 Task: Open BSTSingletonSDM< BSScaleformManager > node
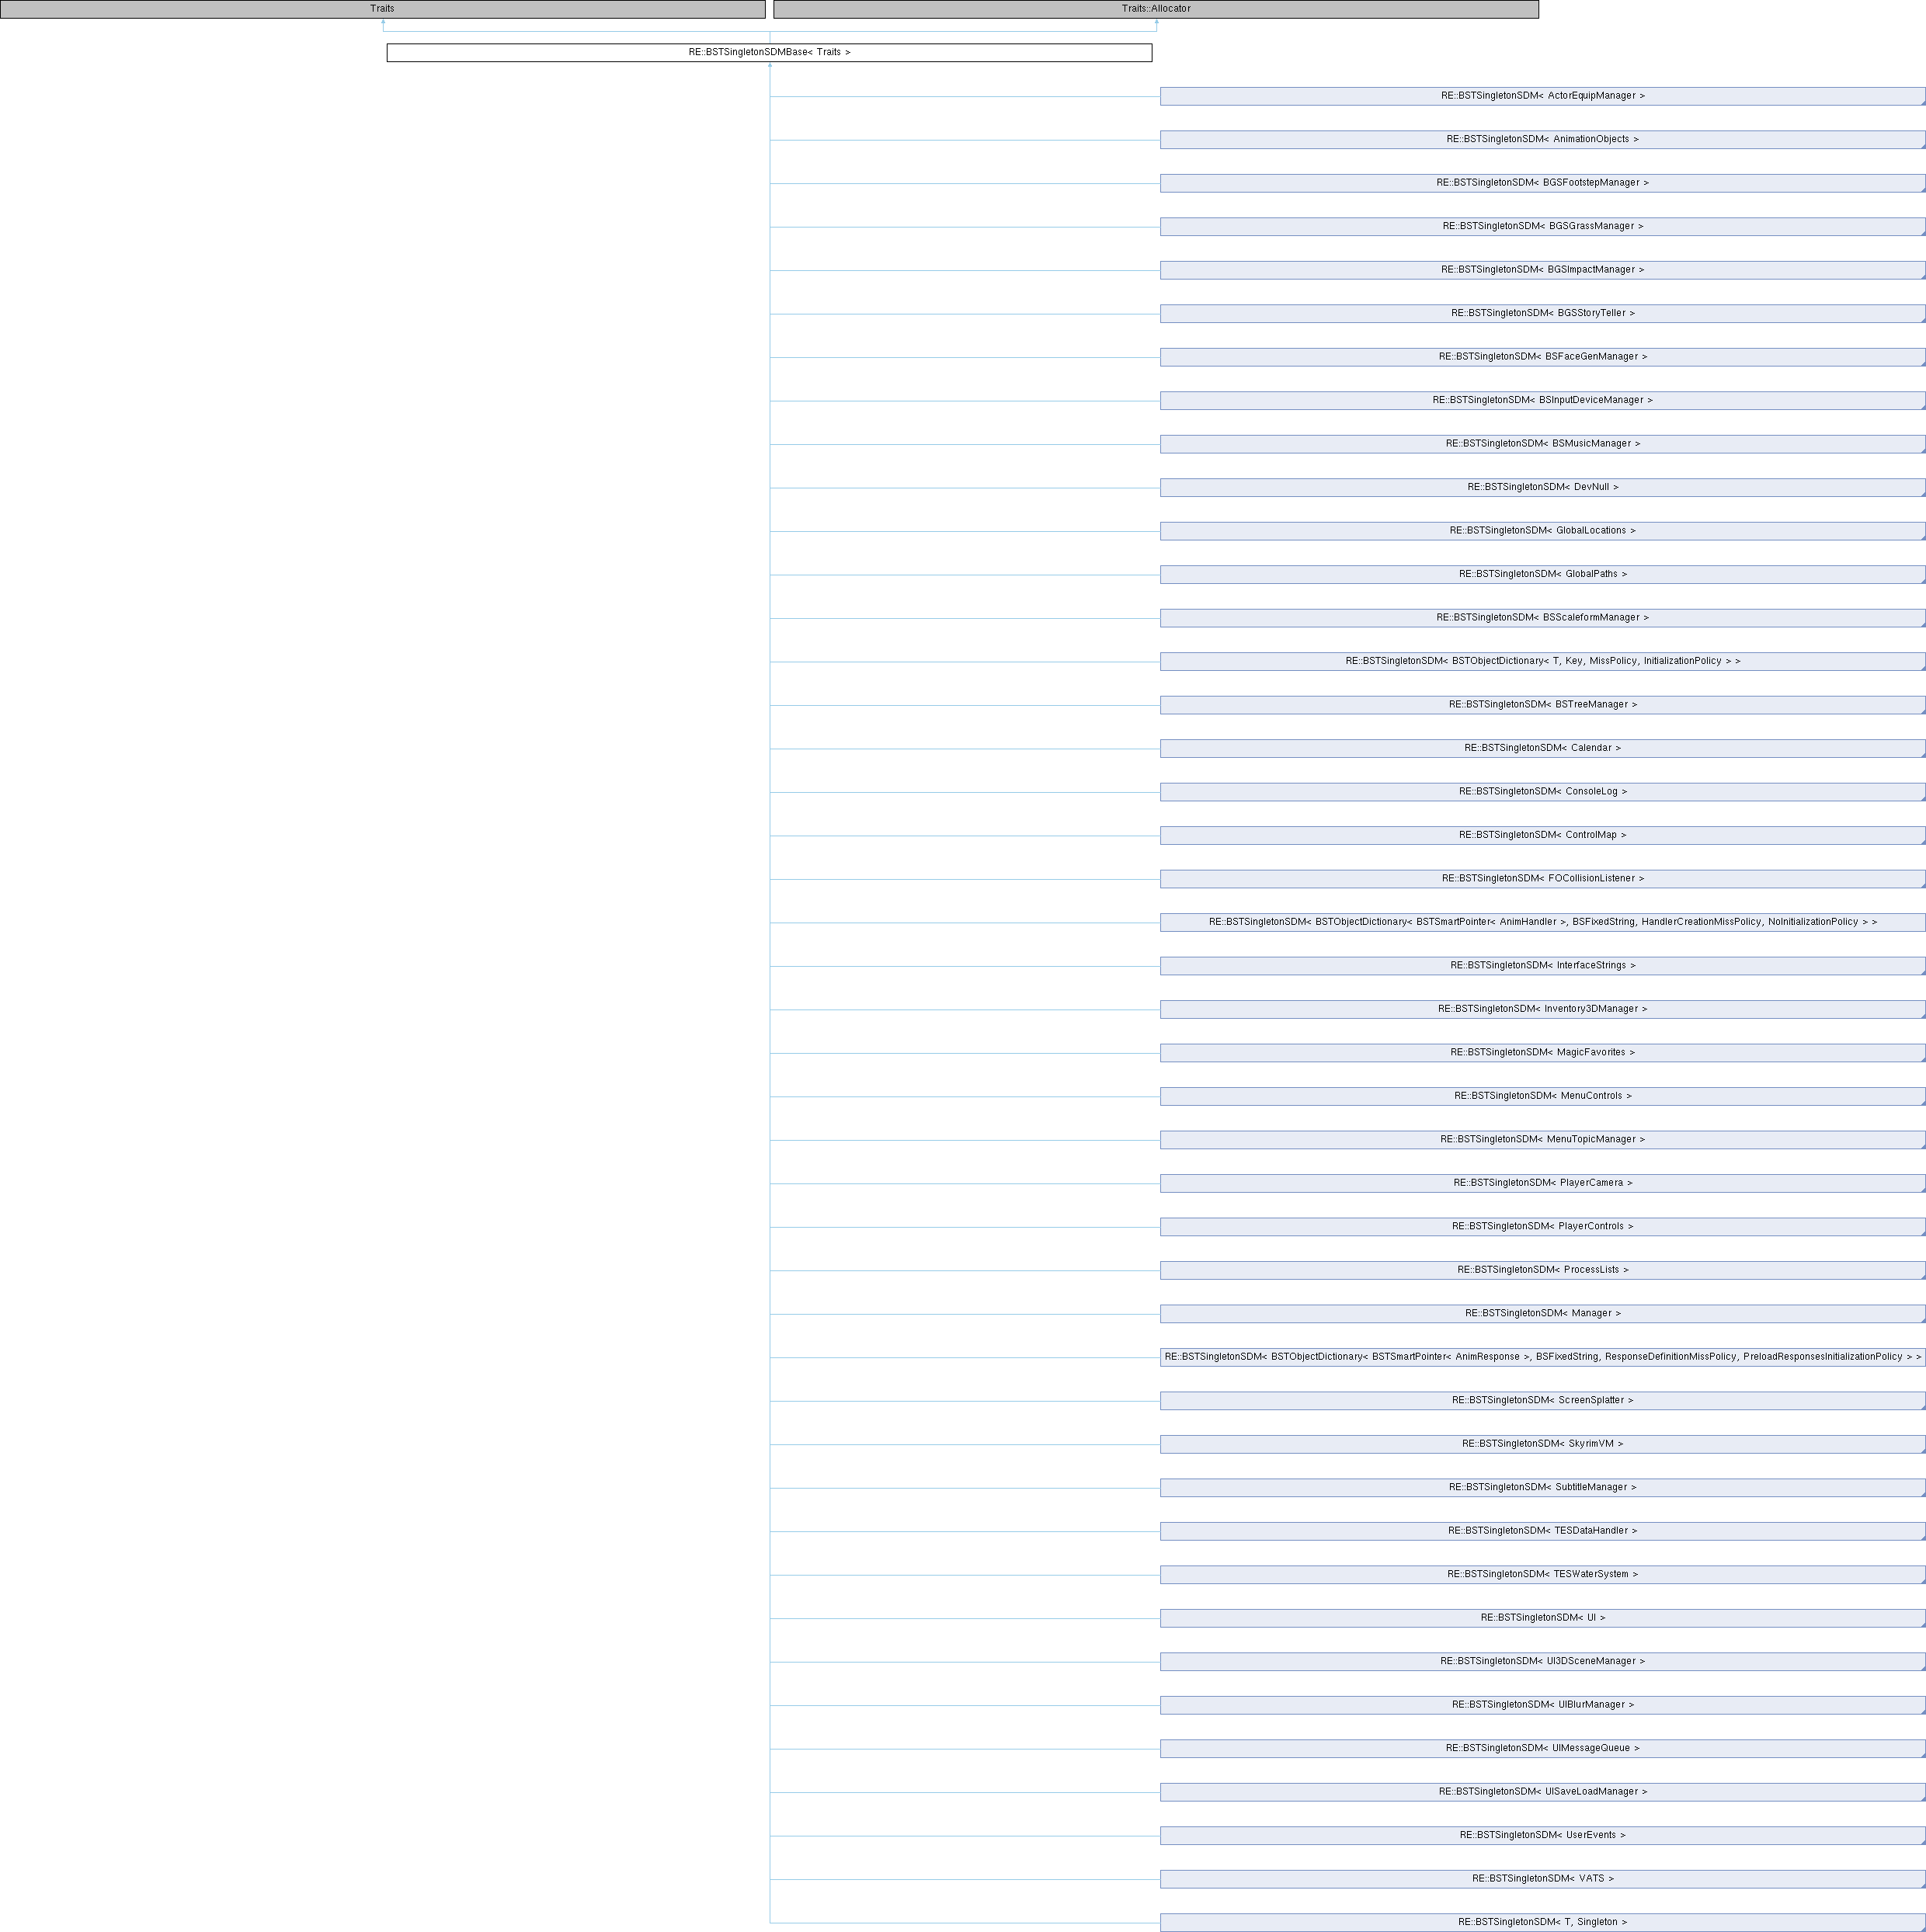[1542, 618]
